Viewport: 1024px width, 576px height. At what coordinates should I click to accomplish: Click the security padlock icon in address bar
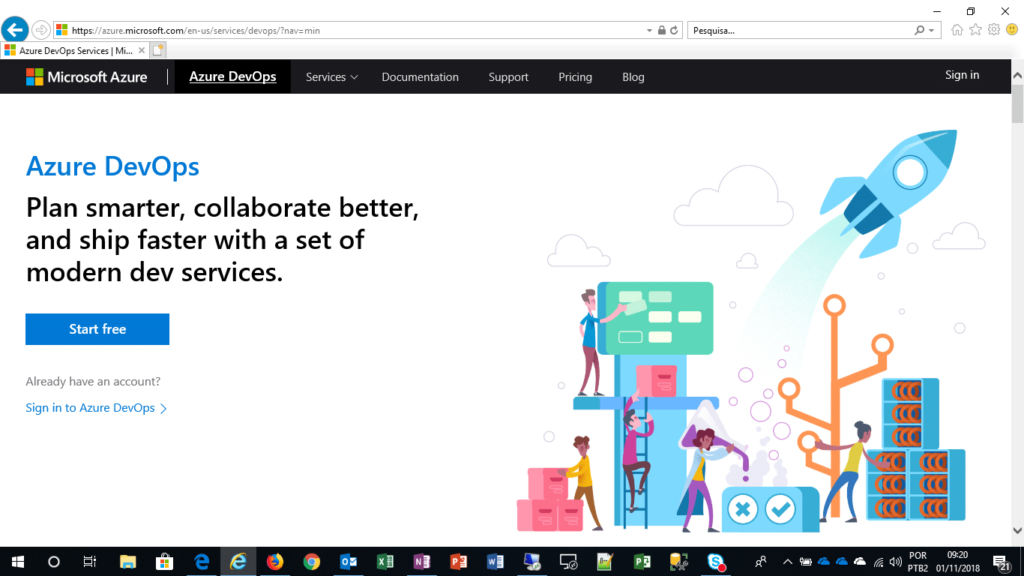[x=662, y=30]
